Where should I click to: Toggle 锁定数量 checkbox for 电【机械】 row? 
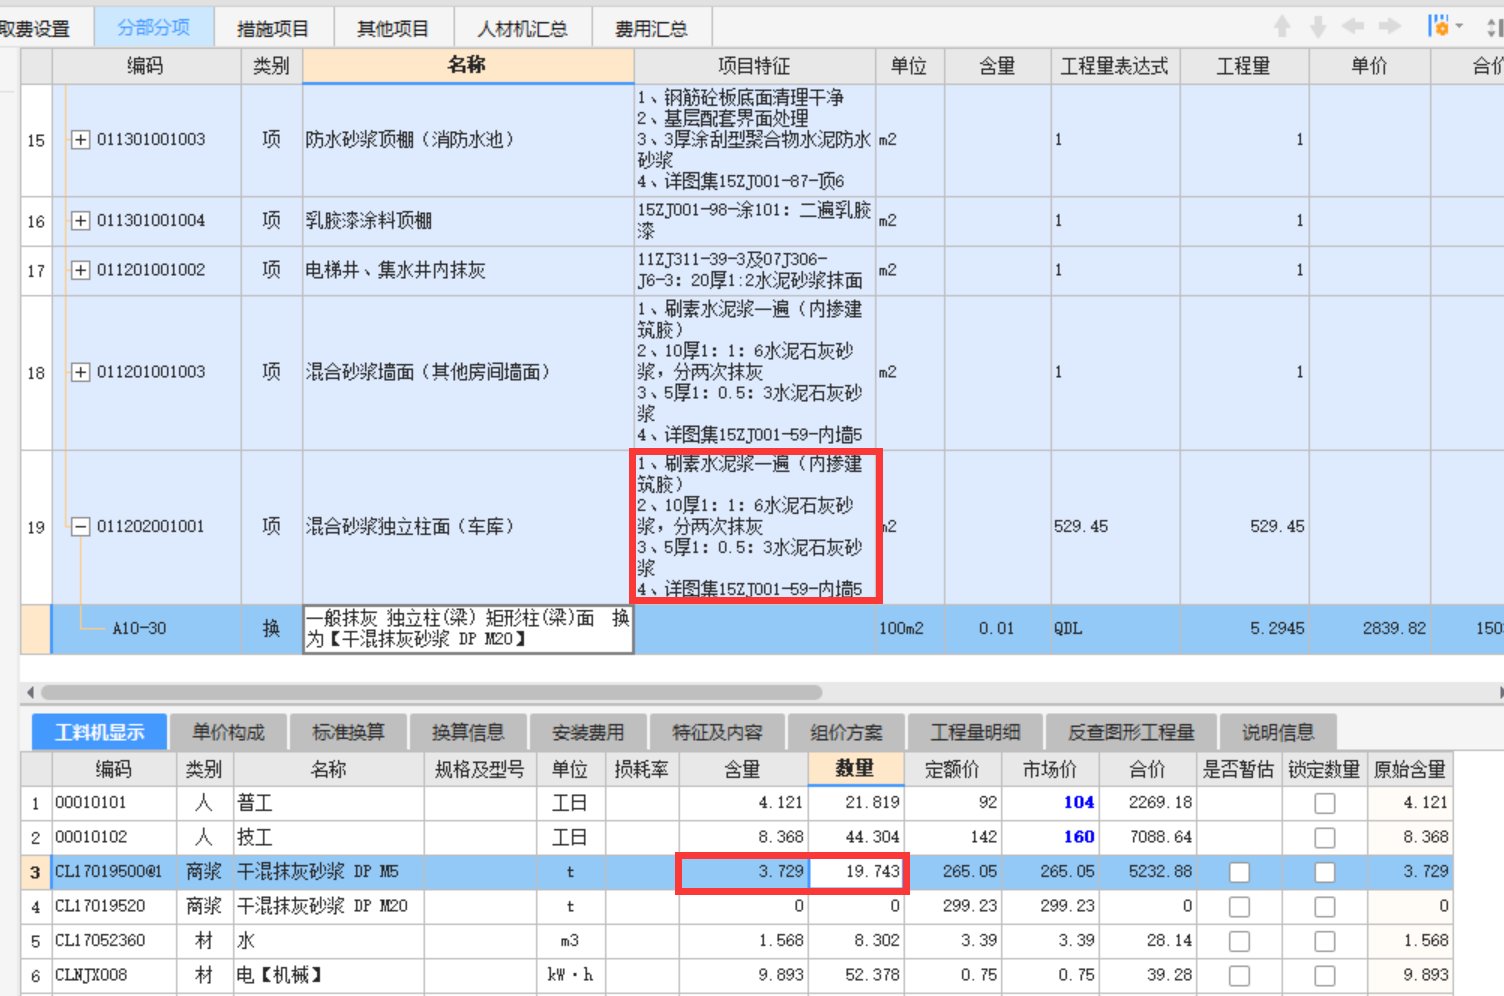(x=1325, y=975)
